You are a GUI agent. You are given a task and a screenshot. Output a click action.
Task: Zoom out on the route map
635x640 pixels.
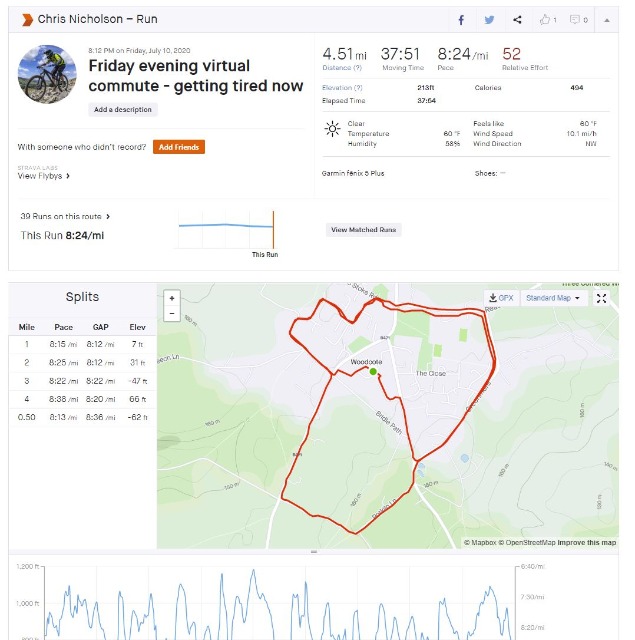click(x=172, y=313)
